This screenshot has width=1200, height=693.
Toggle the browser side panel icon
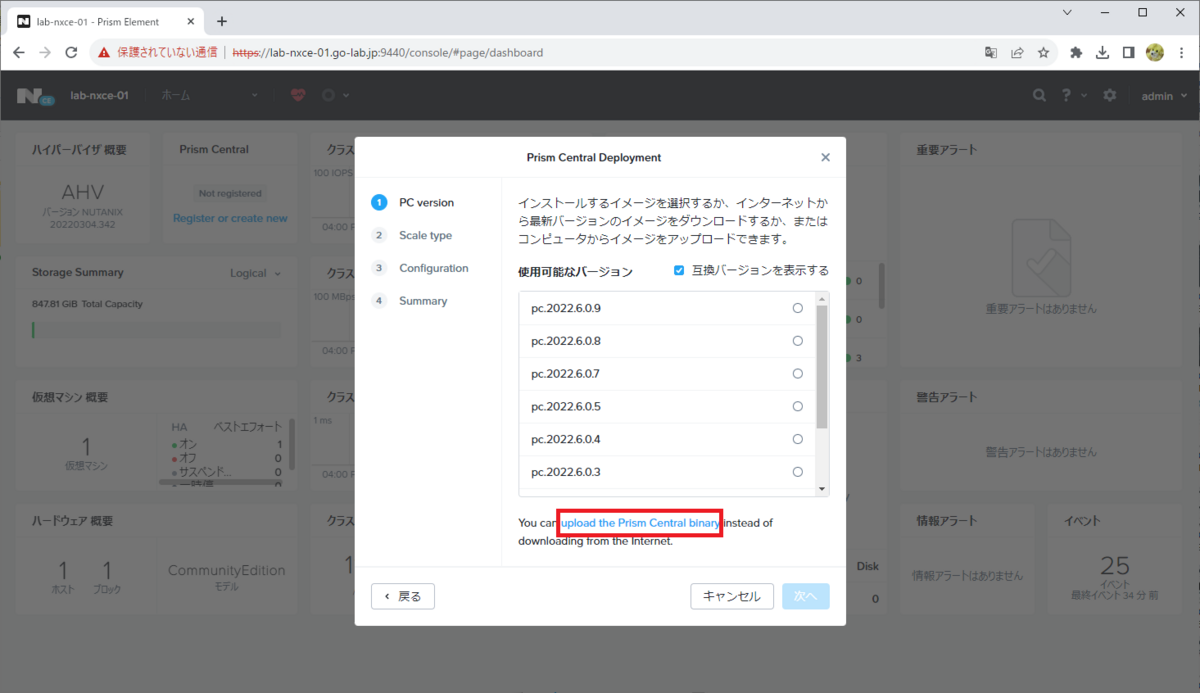(1128, 52)
